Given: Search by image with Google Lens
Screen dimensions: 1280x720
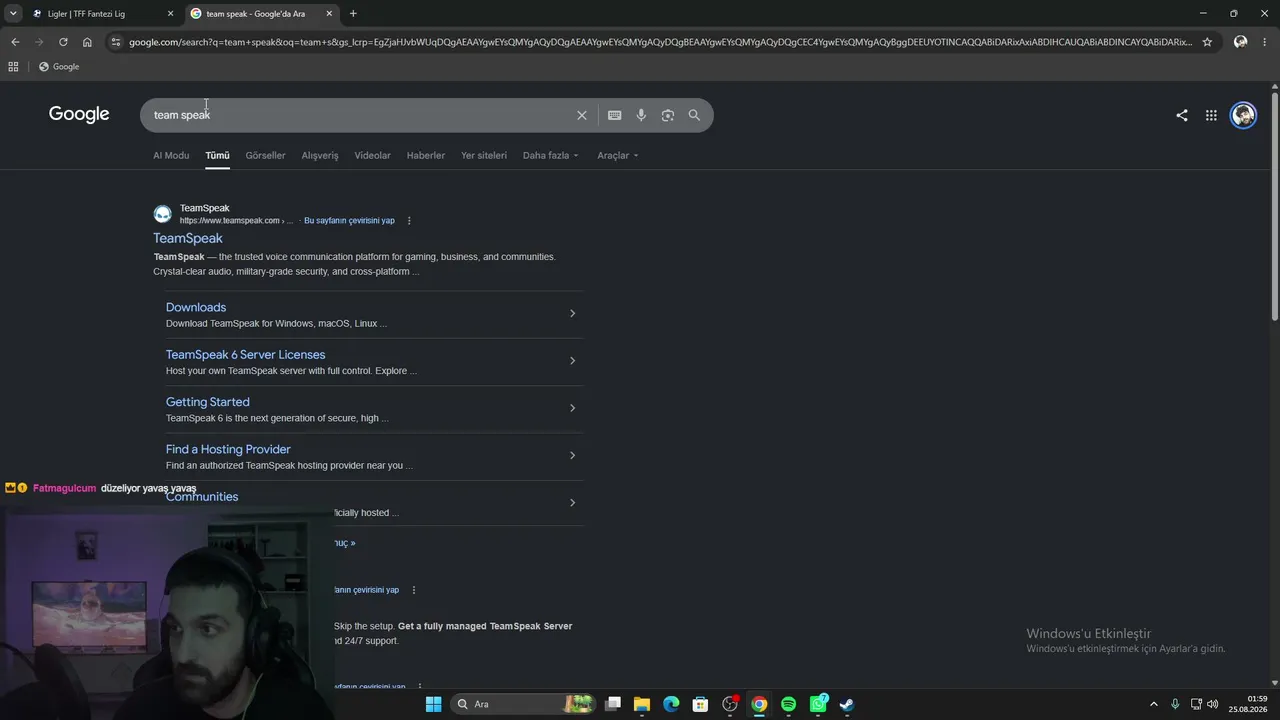Looking at the screenshot, I should pyautogui.click(x=668, y=115).
